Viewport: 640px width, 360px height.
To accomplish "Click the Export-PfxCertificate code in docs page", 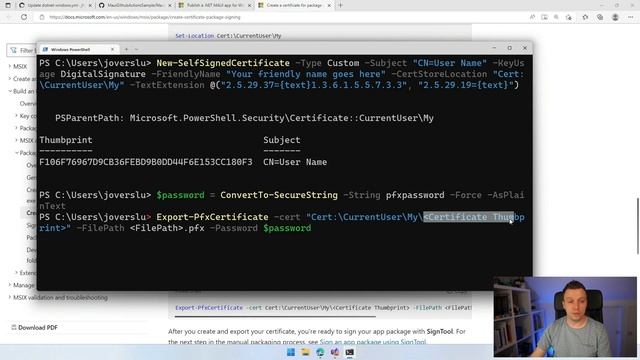I will [322, 308].
